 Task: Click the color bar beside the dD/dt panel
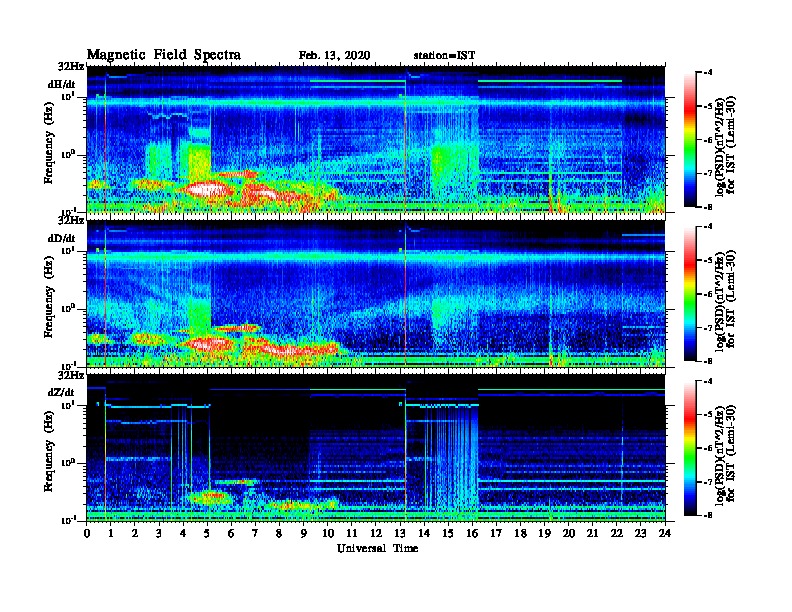pyautogui.click(x=690, y=294)
